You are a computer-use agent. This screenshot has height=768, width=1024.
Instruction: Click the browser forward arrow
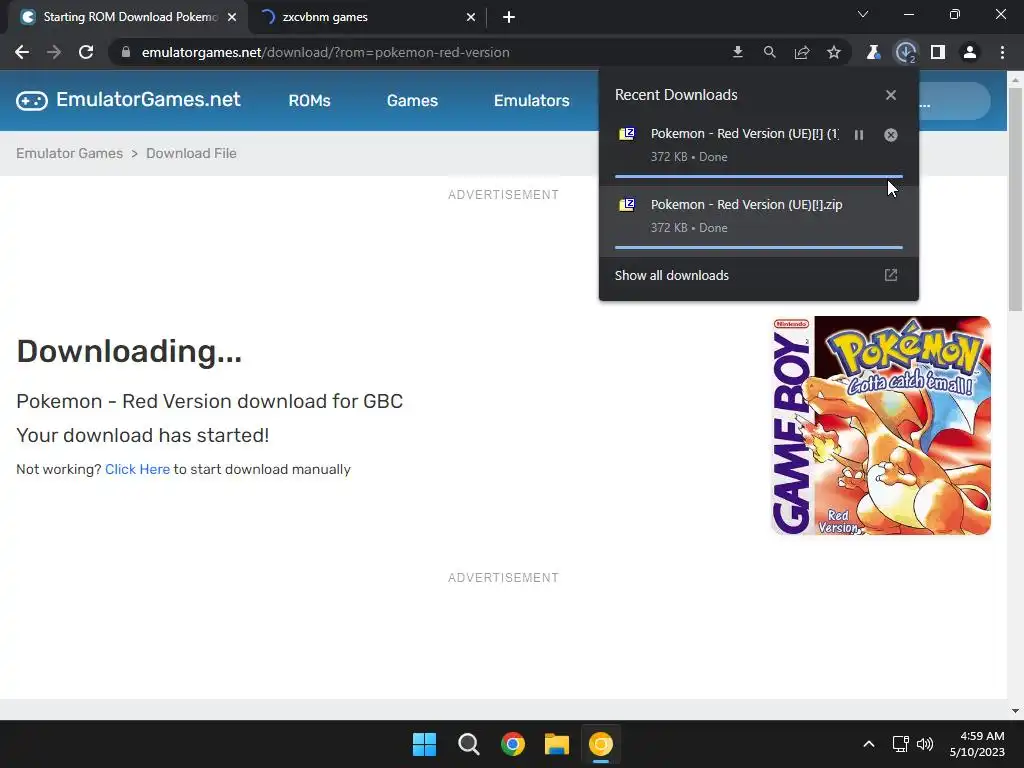coord(54,52)
